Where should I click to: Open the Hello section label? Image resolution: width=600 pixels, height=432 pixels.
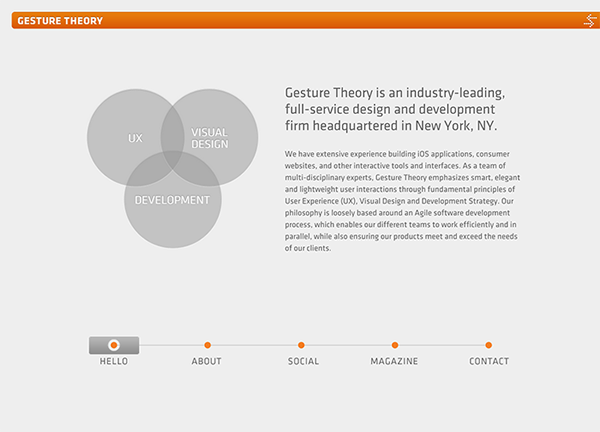tap(114, 362)
